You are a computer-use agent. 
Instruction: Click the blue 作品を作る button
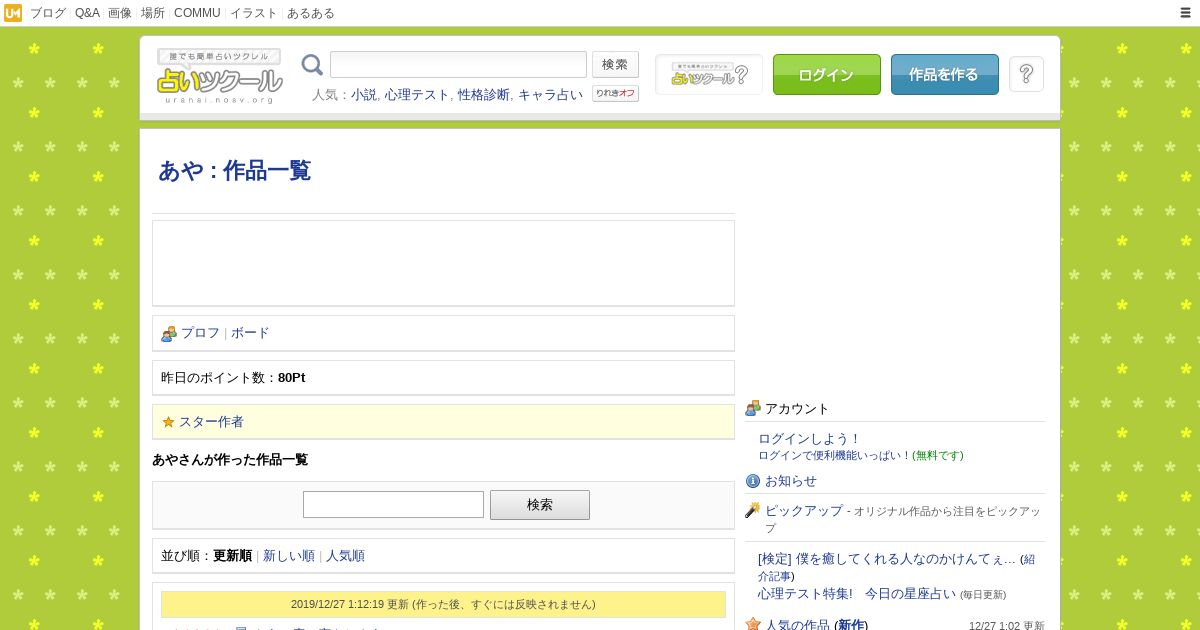[x=944, y=74]
